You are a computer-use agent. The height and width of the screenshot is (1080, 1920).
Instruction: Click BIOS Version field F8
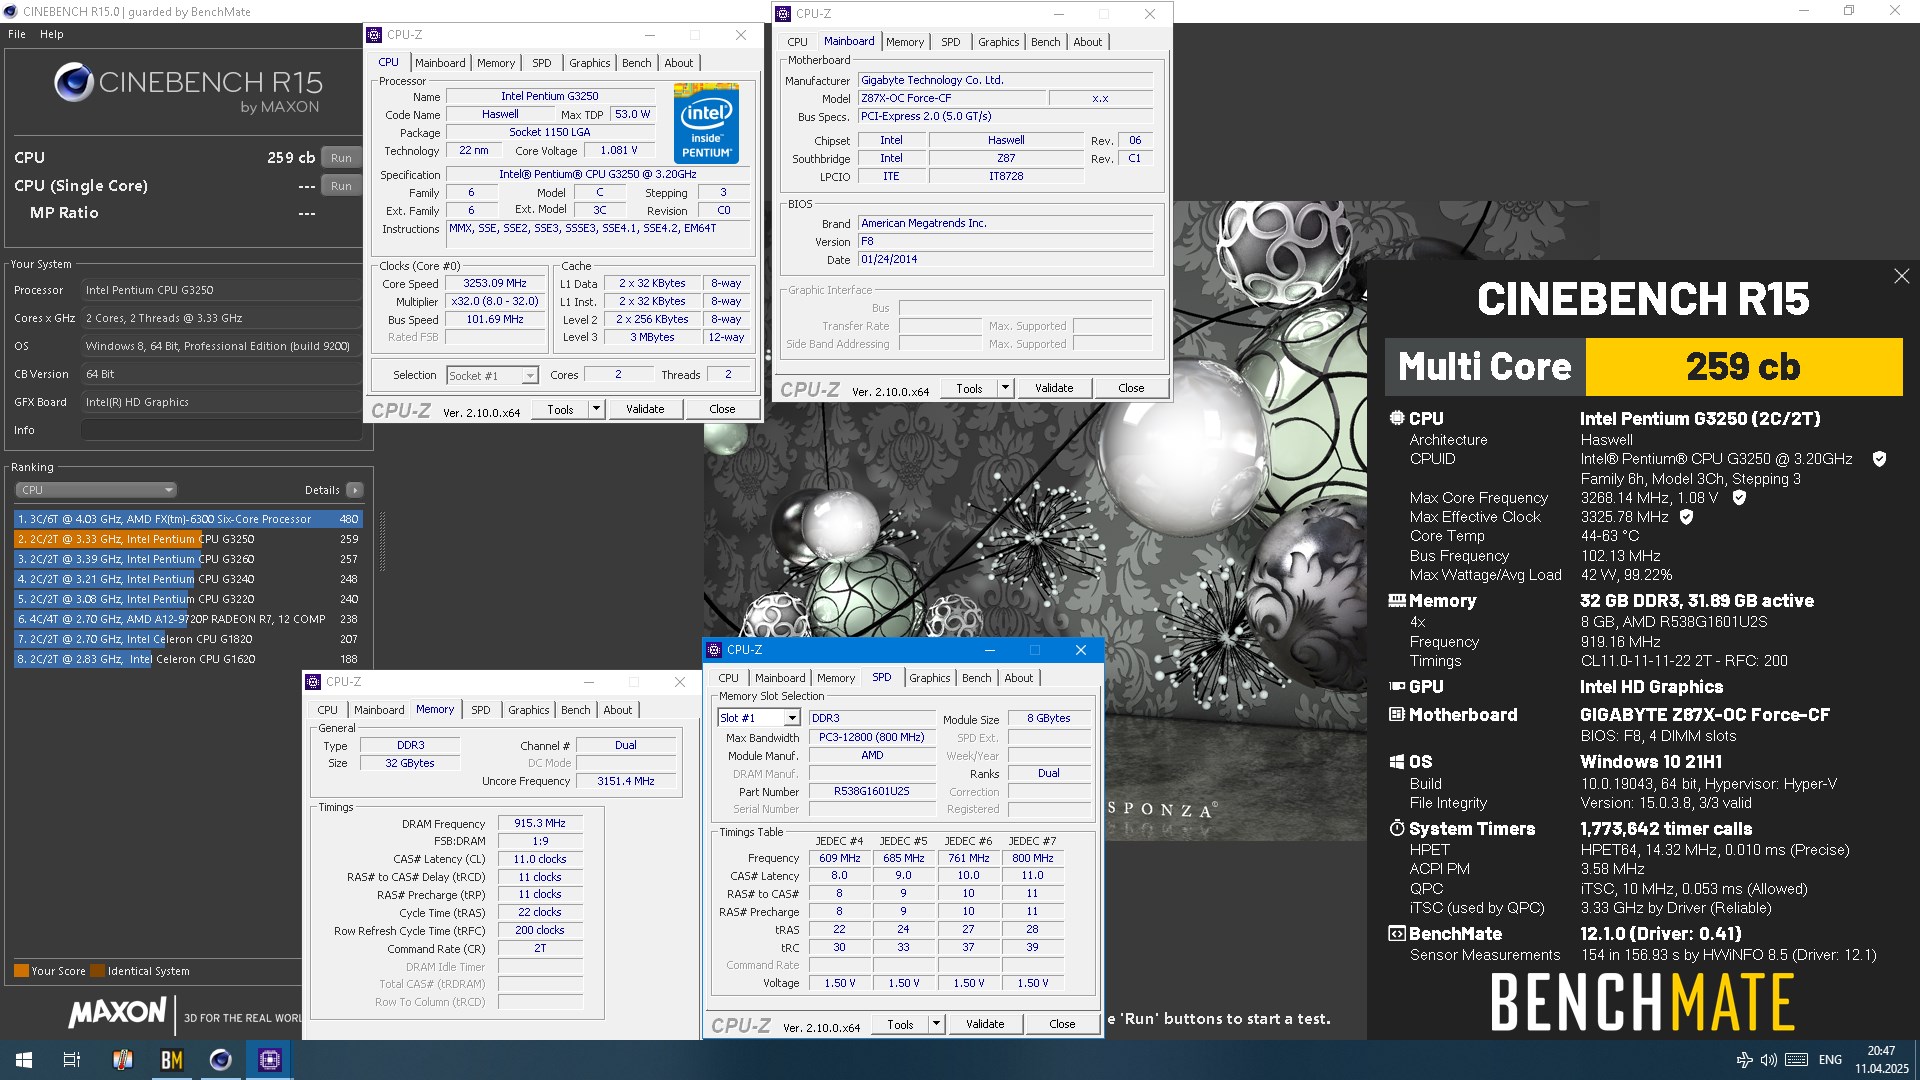click(x=1006, y=241)
